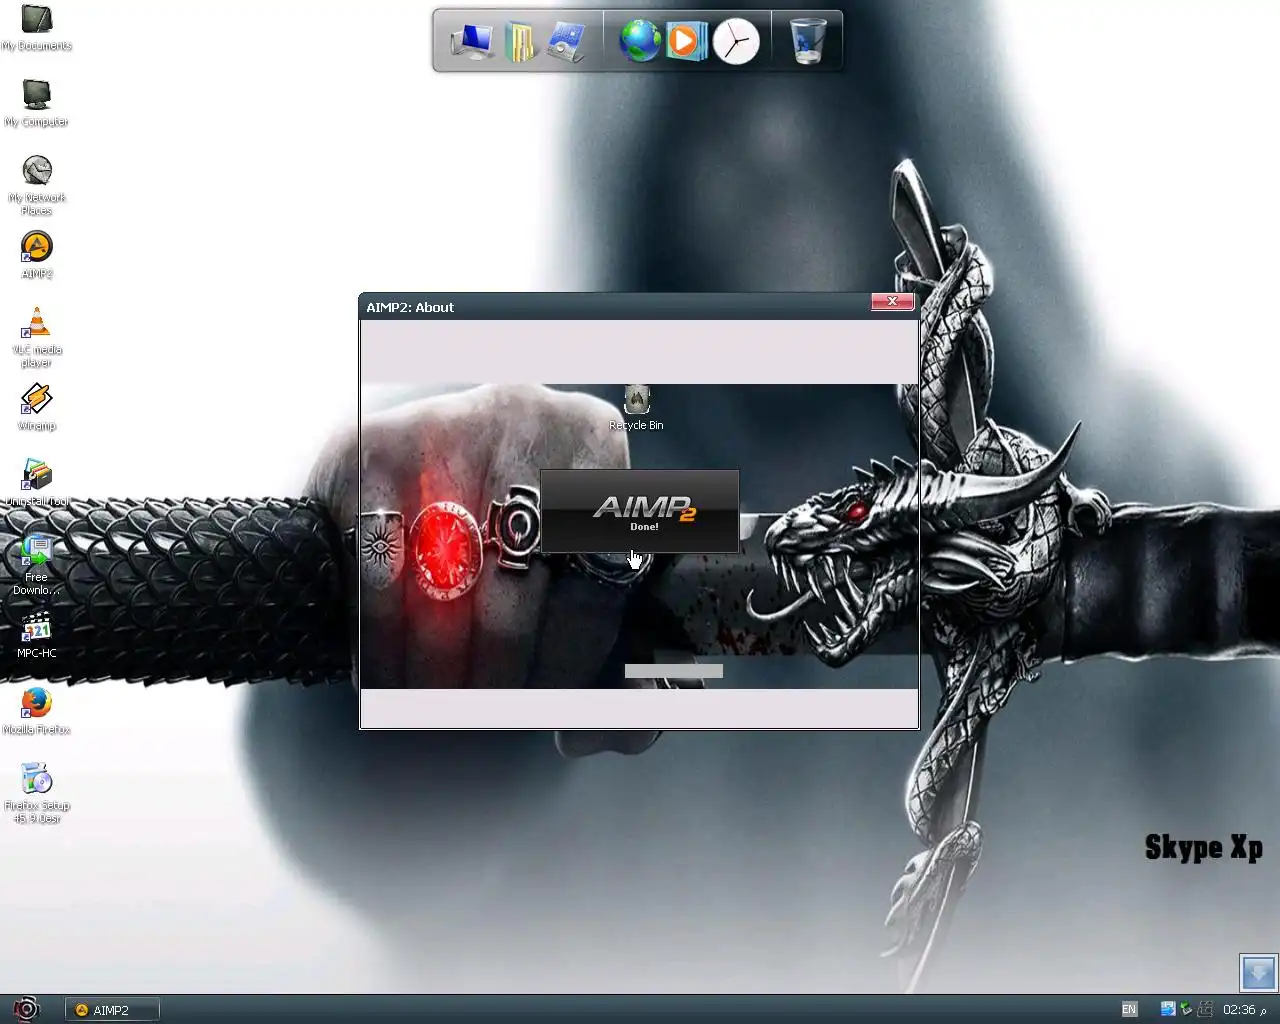Close the AIMP2: About window

(x=892, y=301)
